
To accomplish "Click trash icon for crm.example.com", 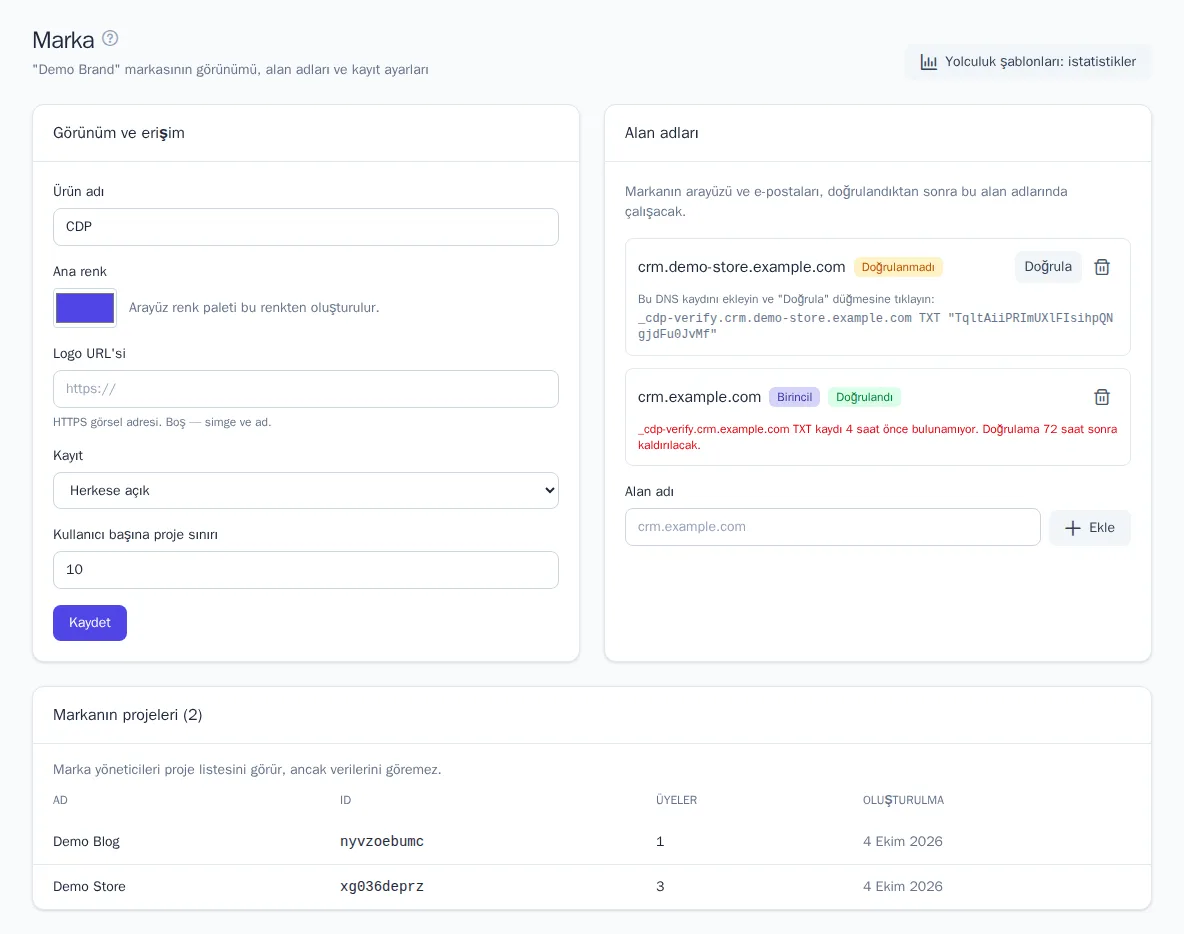I will click(1102, 397).
